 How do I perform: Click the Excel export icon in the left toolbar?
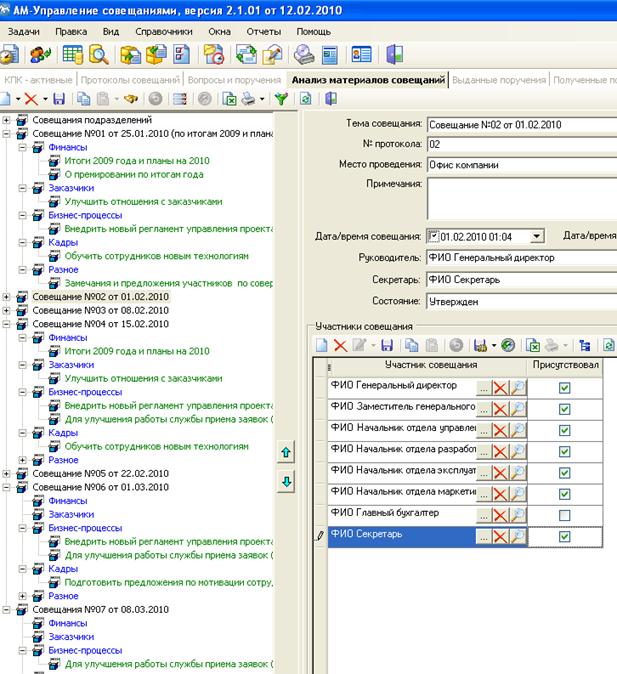pos(229,99)
